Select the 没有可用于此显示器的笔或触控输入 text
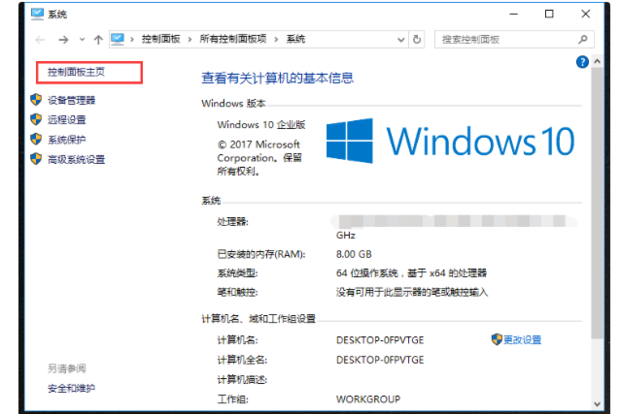The image size is (620, 414). click(412, 293)
